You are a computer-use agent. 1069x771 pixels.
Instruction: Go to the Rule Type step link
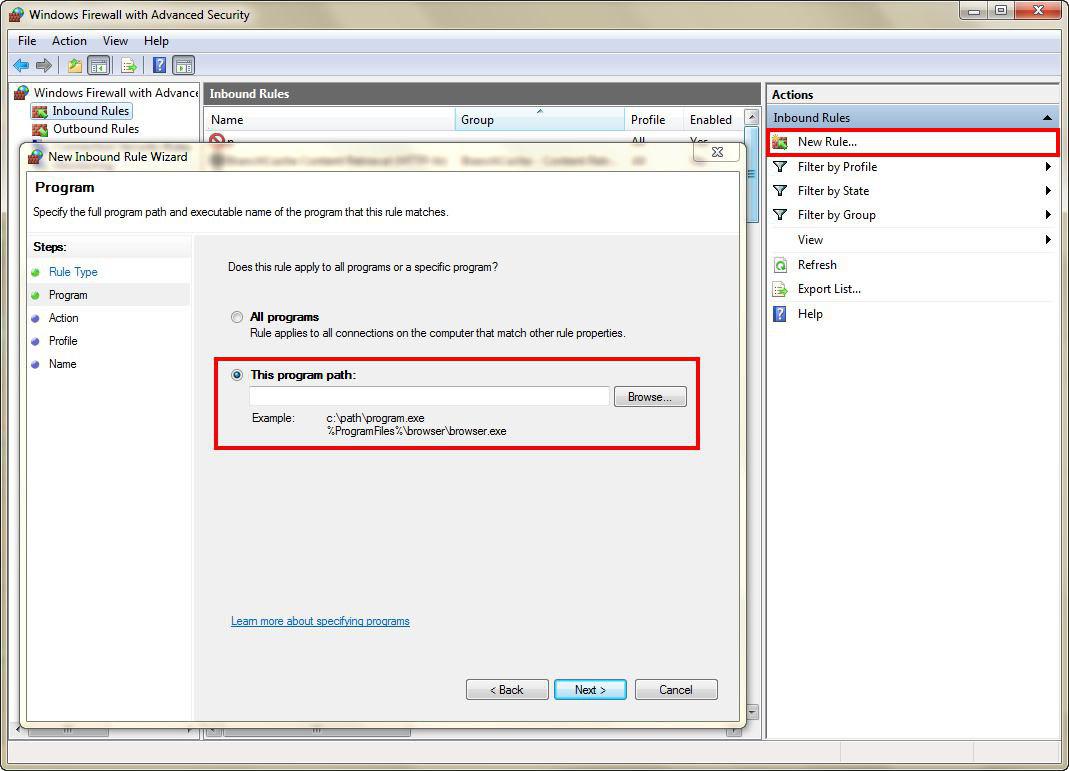point(73,272)
